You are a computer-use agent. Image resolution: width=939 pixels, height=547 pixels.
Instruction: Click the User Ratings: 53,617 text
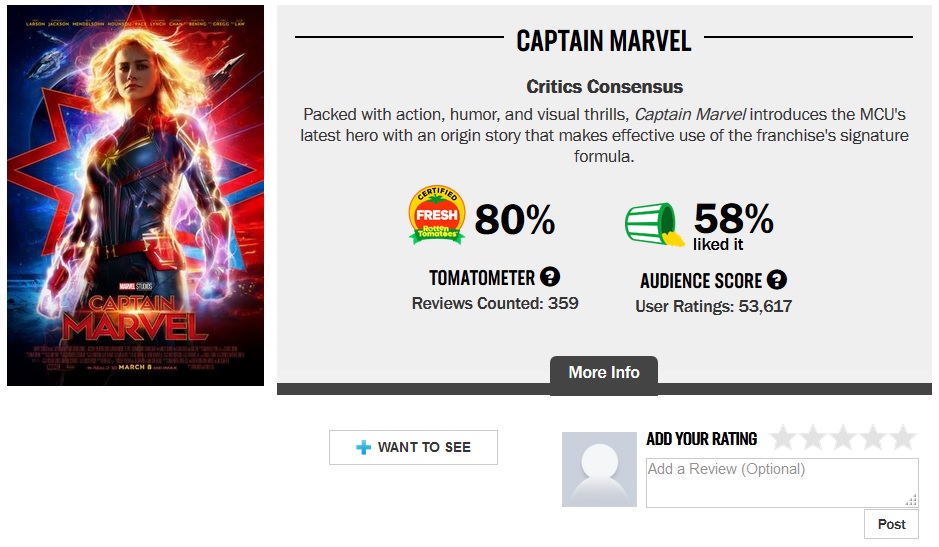tap(713, 306)
